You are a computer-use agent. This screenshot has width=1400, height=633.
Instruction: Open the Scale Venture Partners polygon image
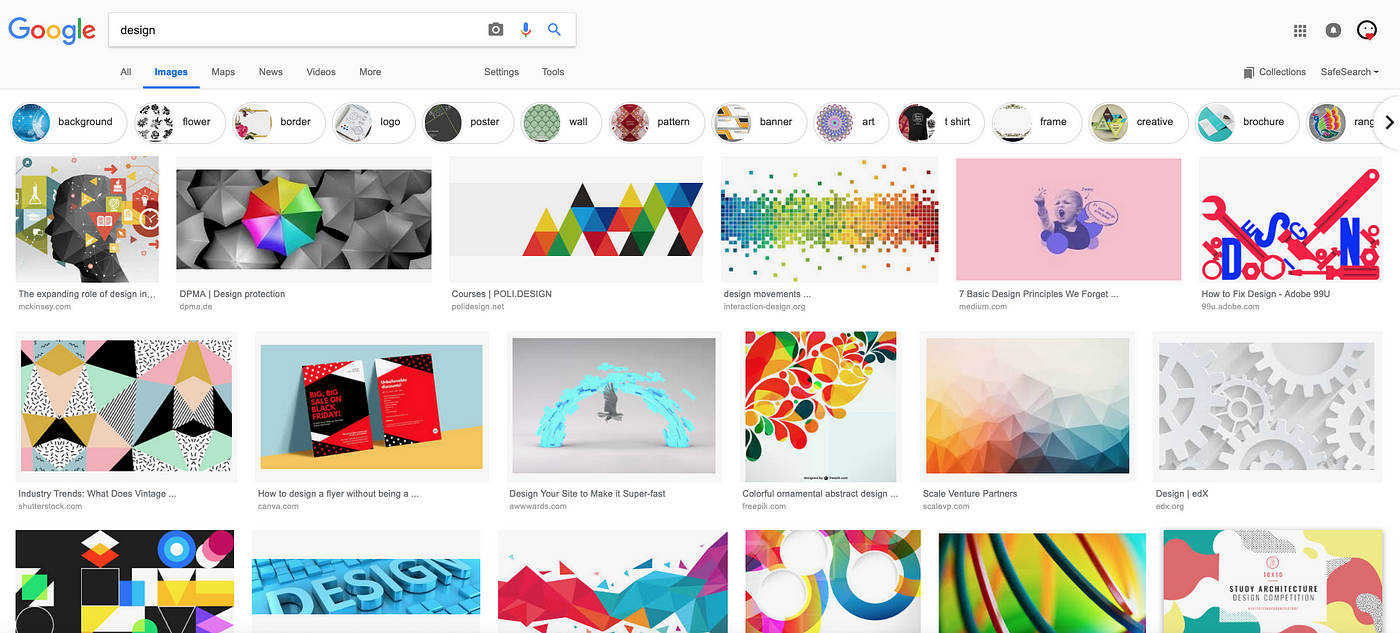(1027, 406)
